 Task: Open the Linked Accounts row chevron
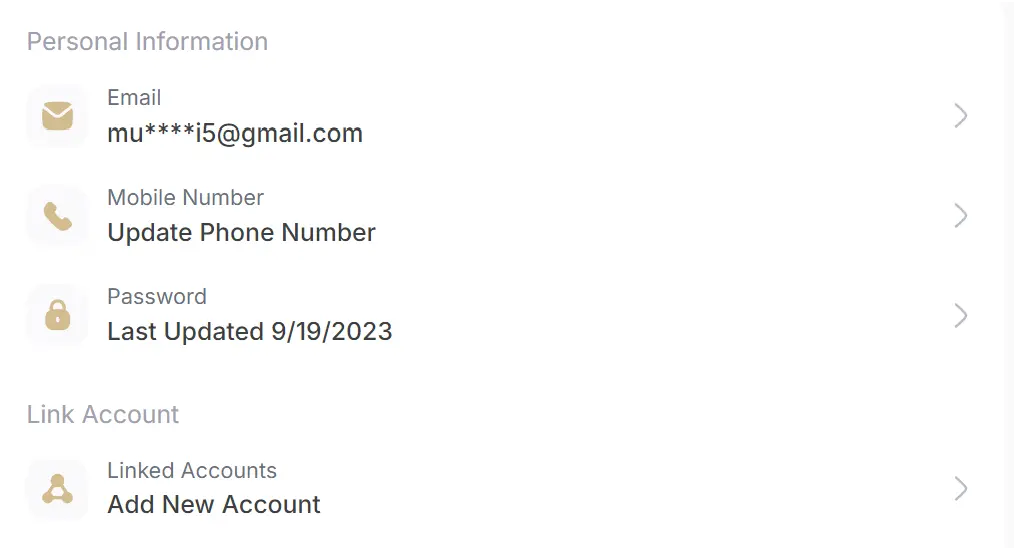(960, 489)
